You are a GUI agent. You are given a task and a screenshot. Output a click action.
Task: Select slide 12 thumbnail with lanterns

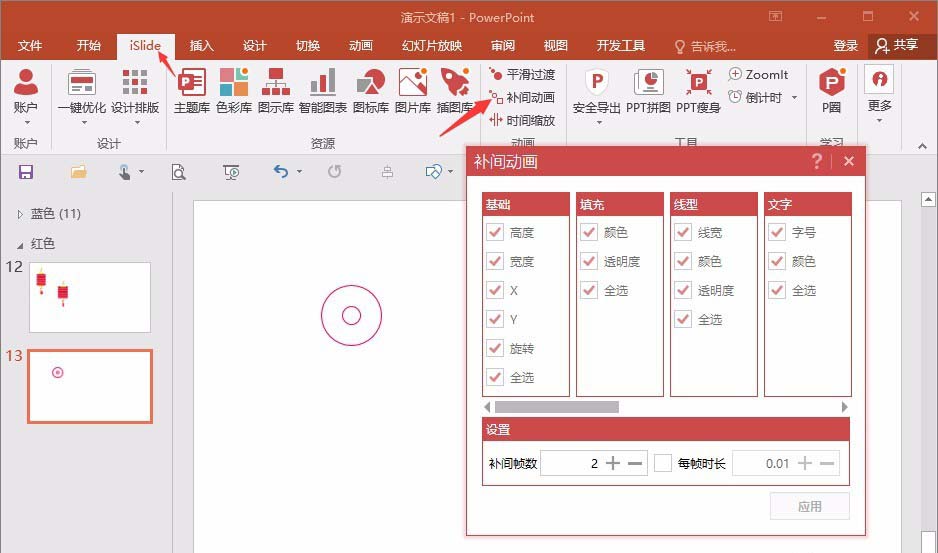click(x=90, y=297)
